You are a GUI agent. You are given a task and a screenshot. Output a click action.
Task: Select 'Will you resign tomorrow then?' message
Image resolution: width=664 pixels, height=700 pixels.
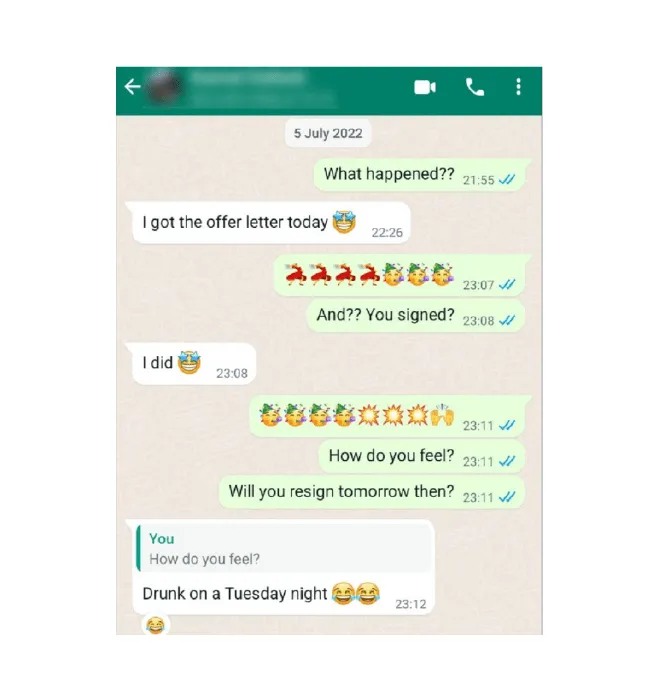(x=372, y=492)
